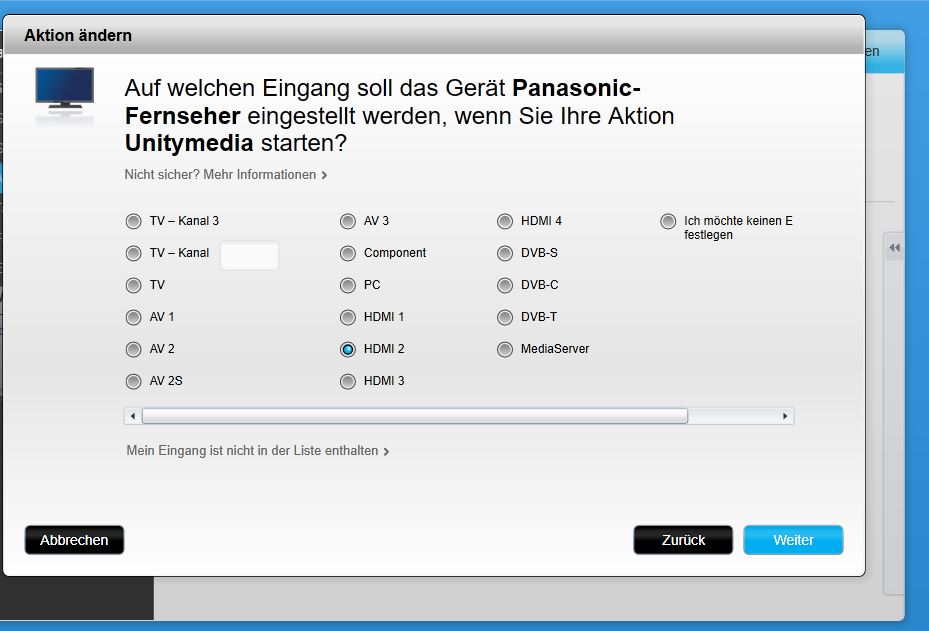Click the left scroll arrow of the list
The width and height of the screenshot is (929, 631).
pos(132,415)
